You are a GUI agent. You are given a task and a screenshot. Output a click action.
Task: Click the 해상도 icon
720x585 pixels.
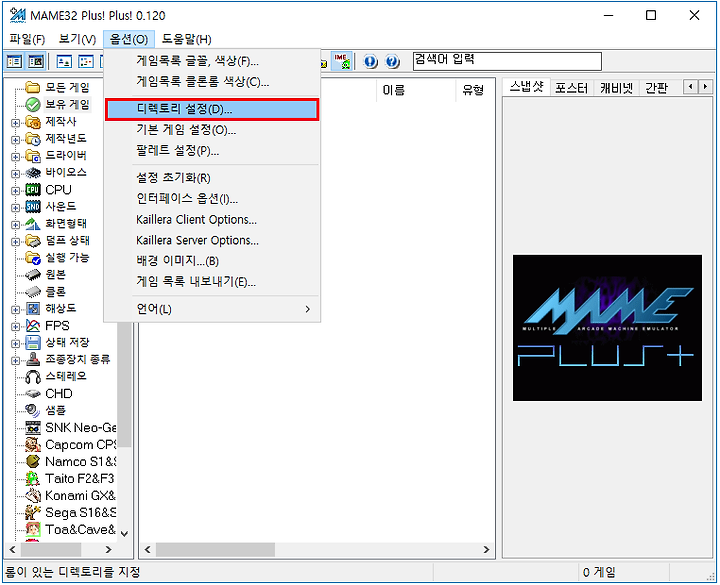pyautogui.click(x=33, y=309)
